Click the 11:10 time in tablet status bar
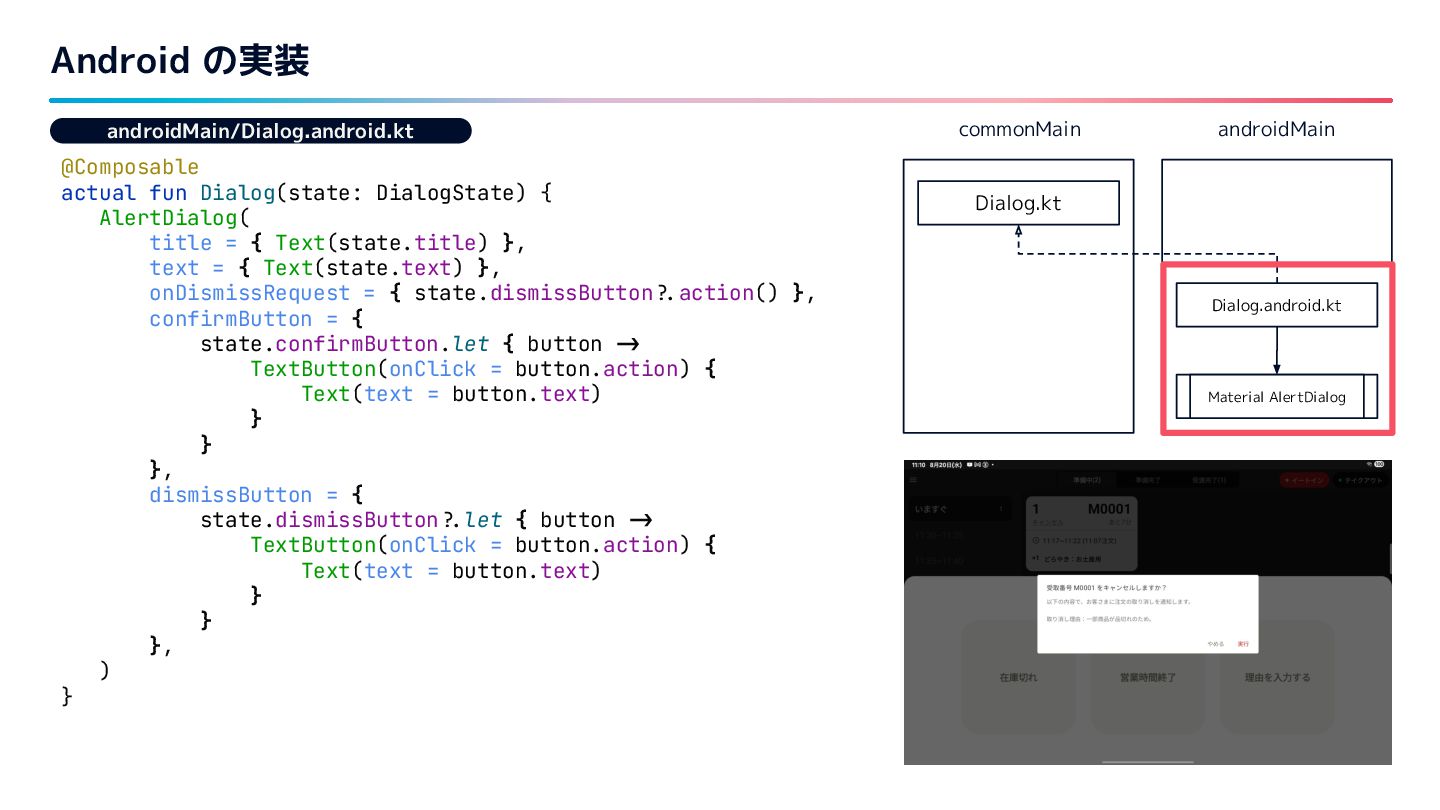 pos(918,464)
